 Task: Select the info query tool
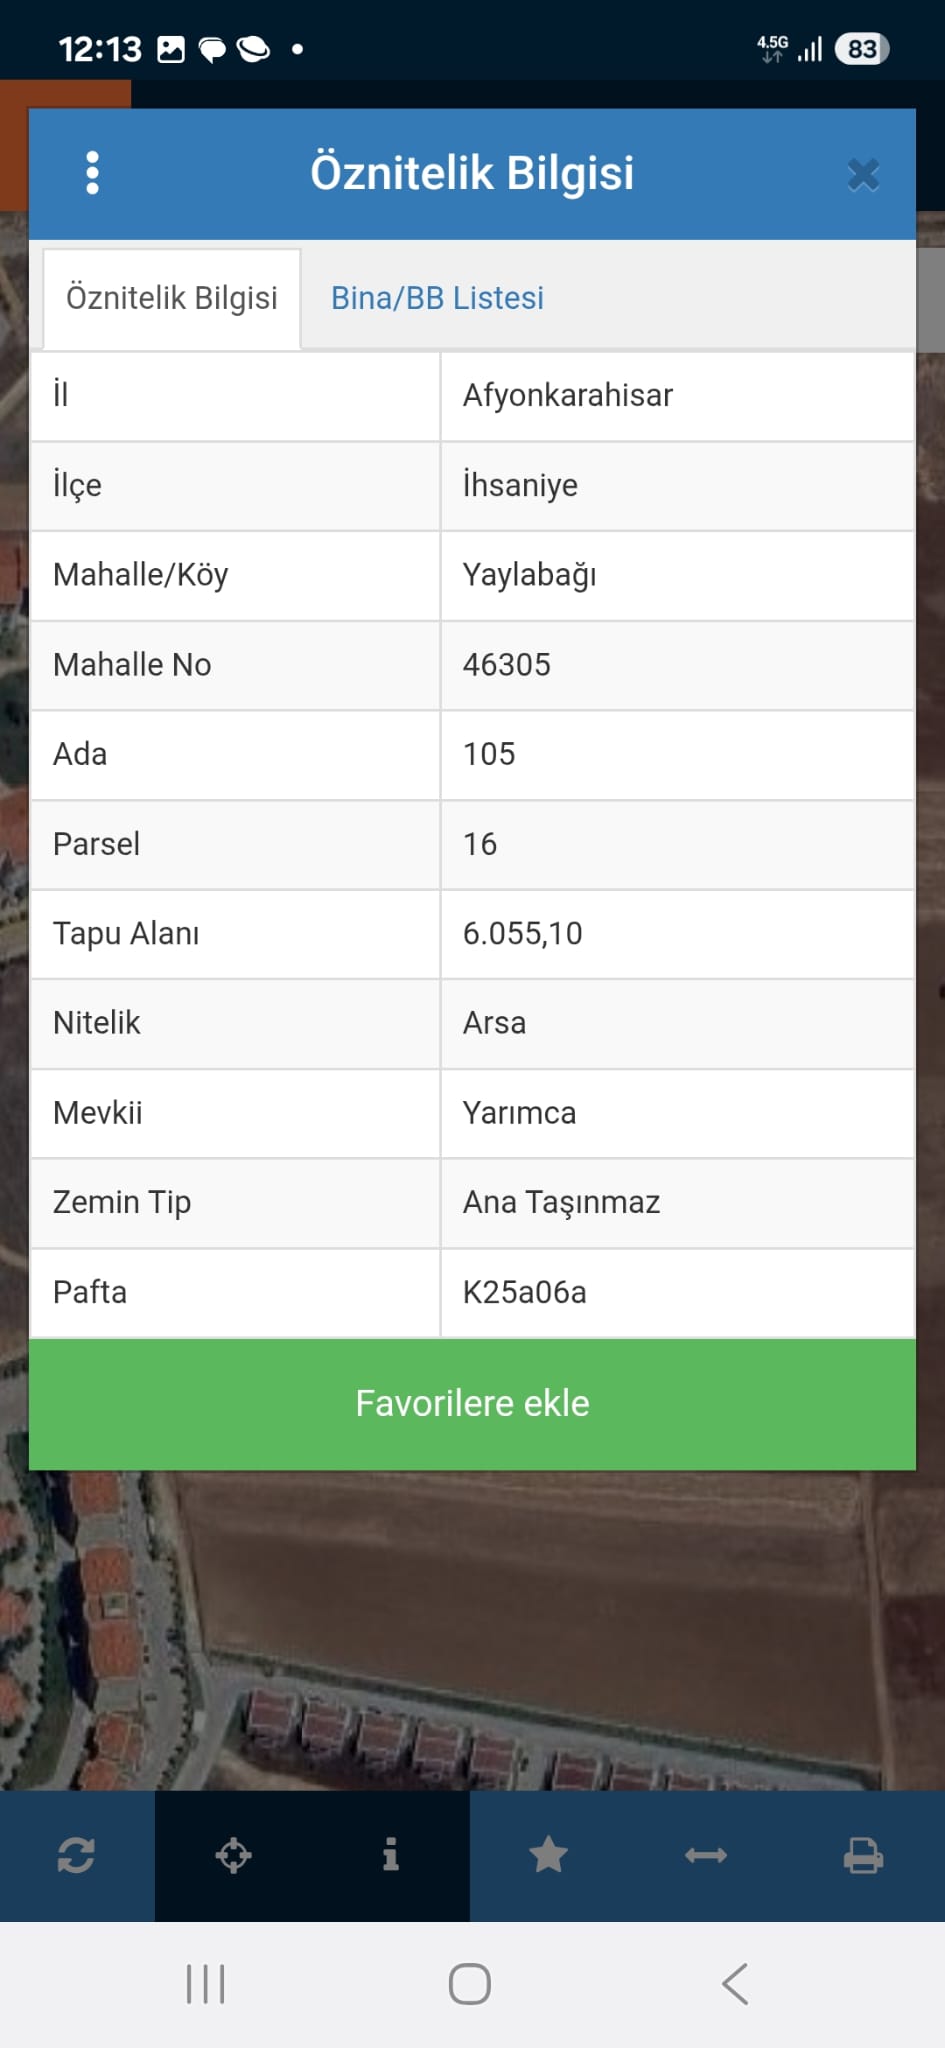point(391,1855)
